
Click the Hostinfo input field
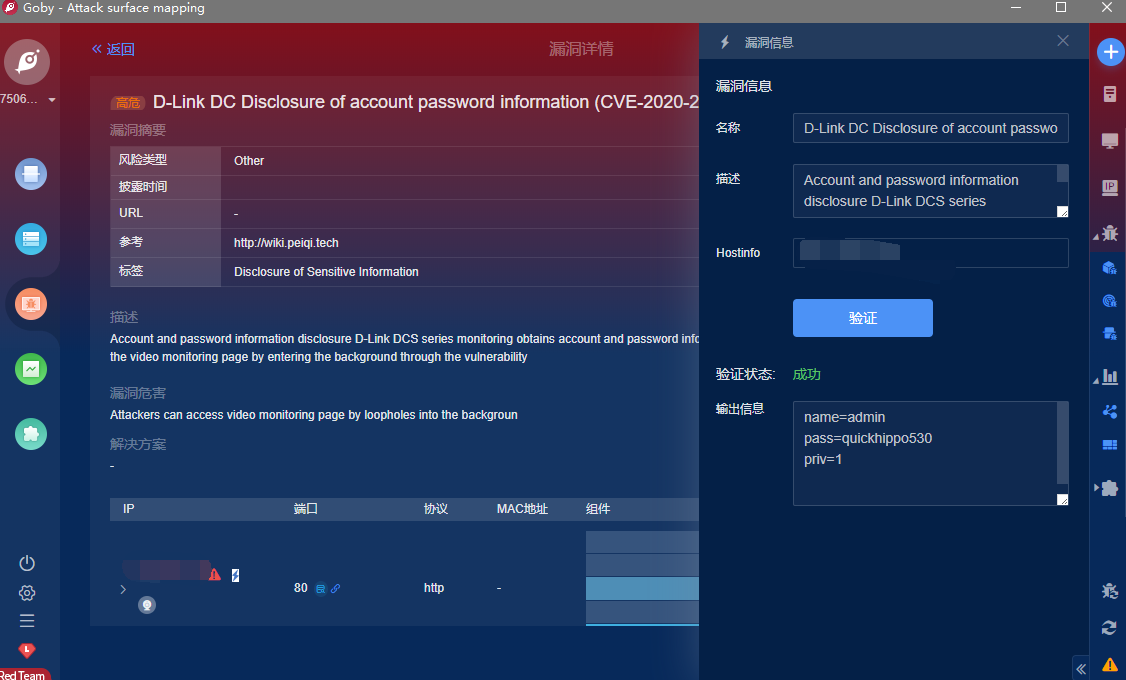coord(930,253)
